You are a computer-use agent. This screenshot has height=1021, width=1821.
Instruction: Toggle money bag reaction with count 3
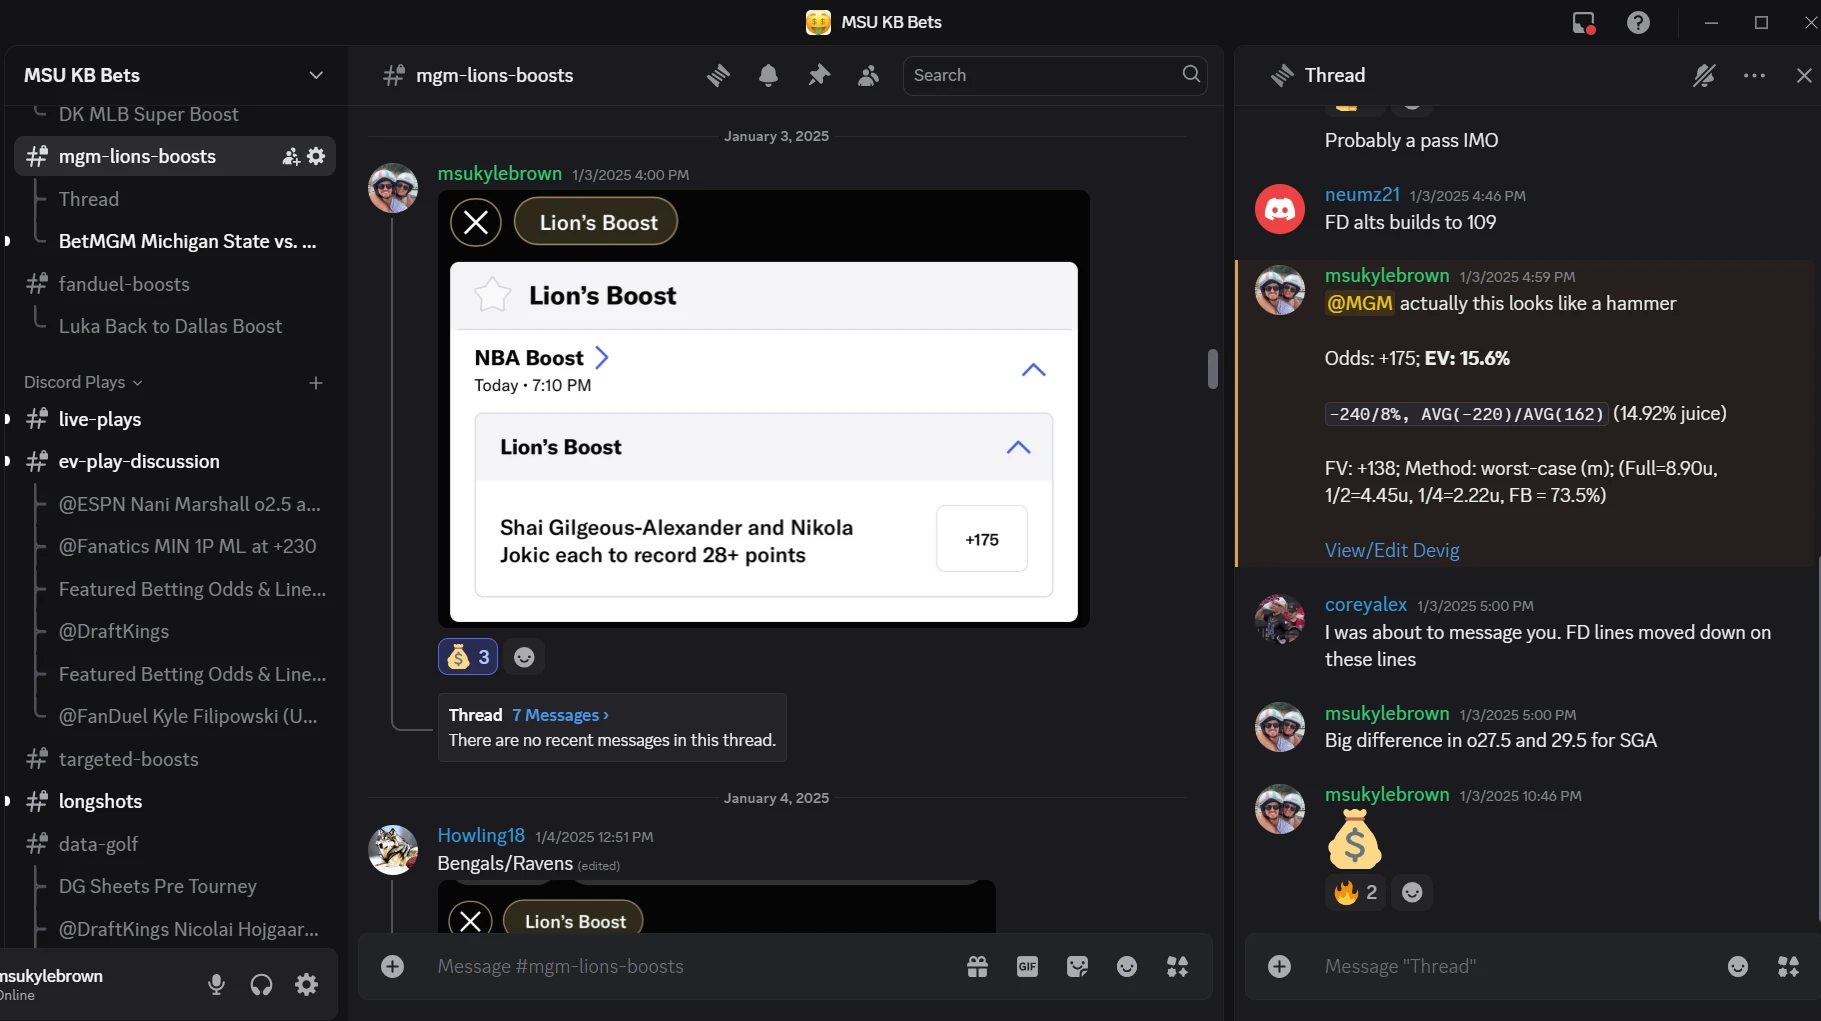point(468,657)
